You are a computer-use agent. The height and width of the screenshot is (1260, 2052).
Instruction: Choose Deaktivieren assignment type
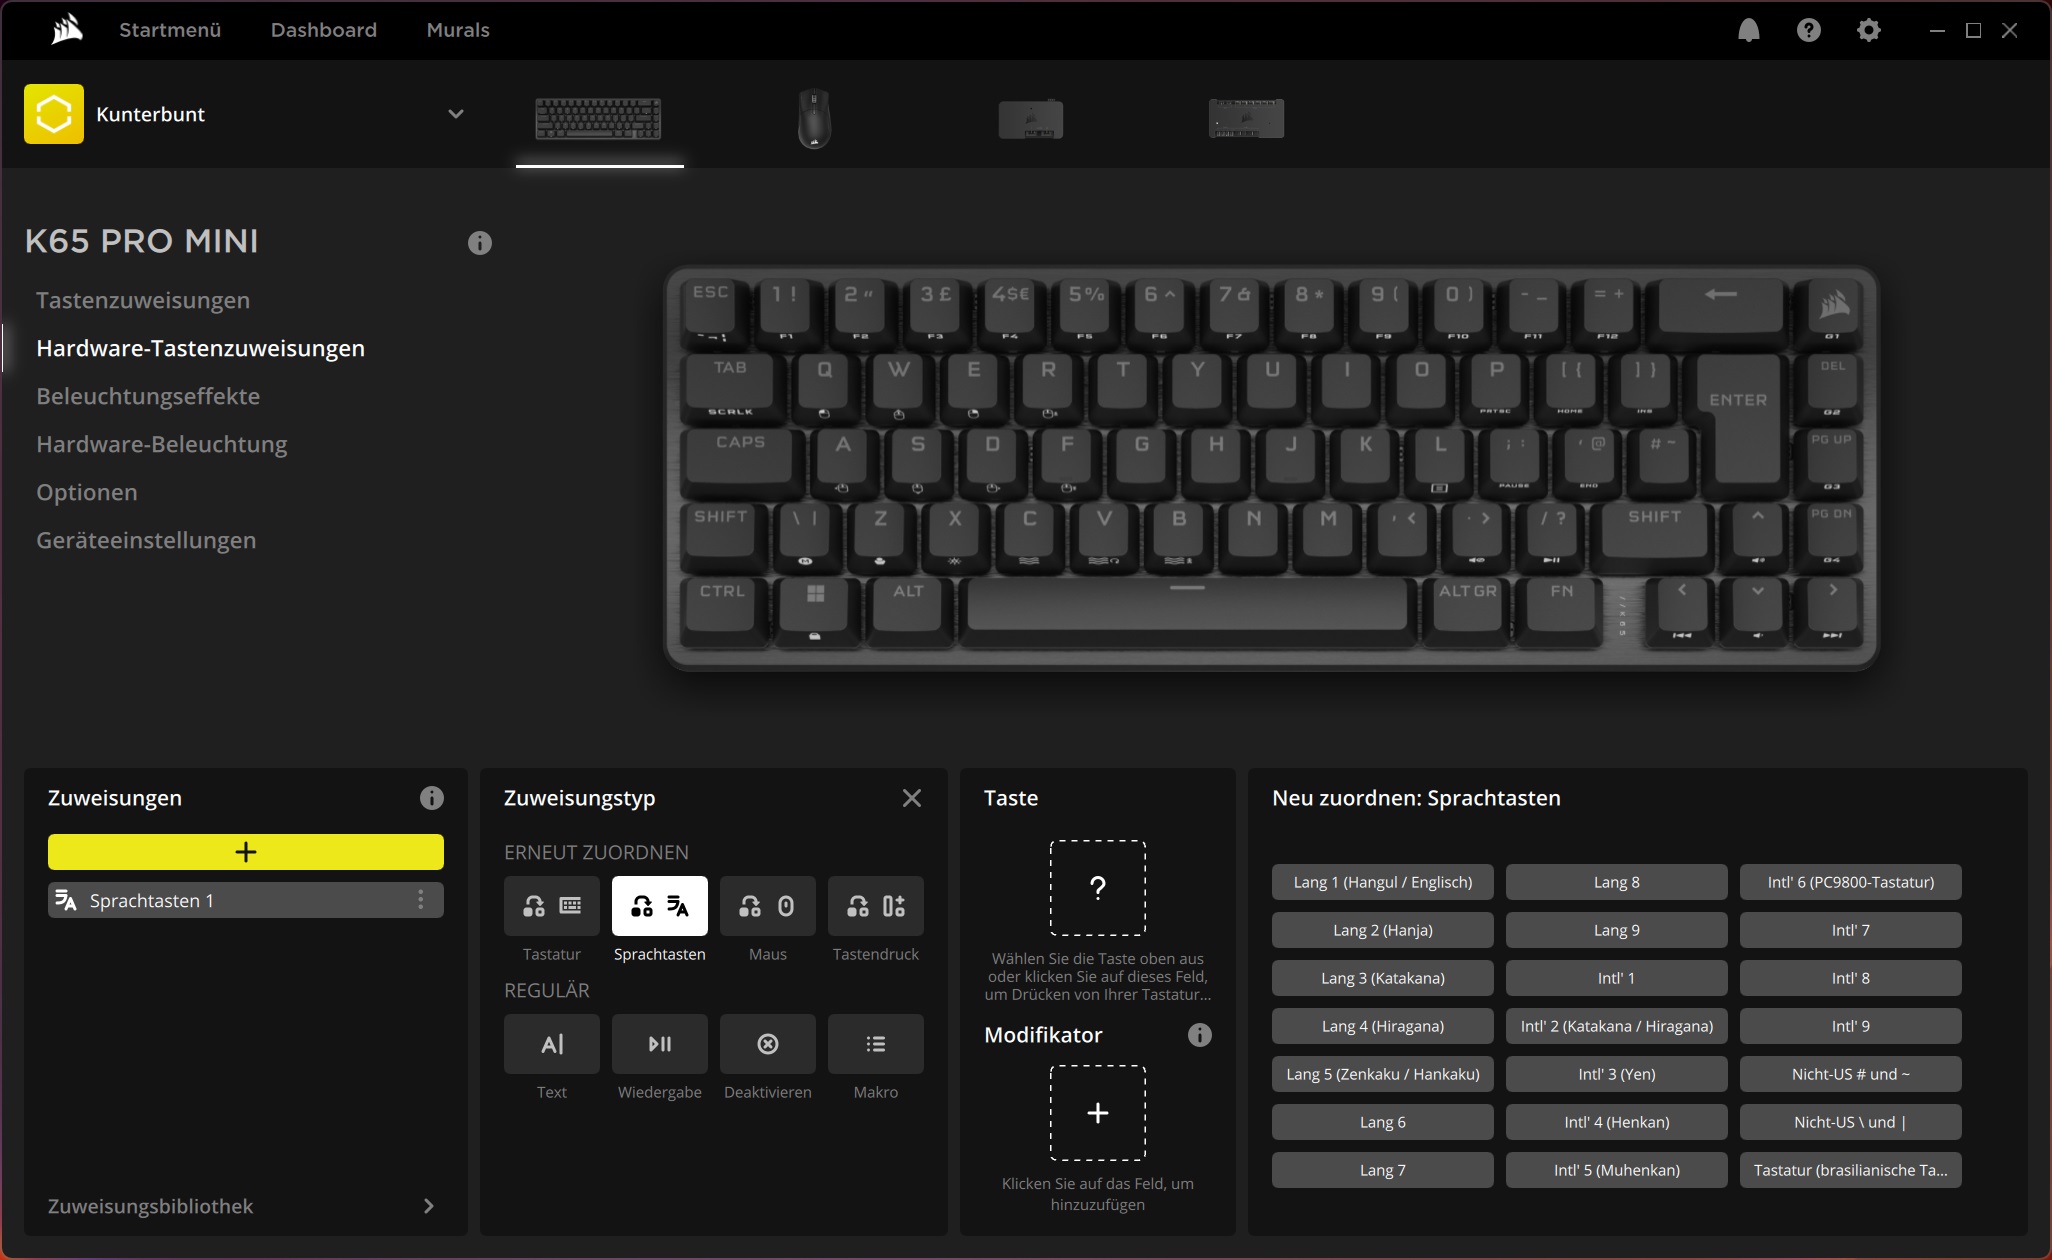coord(768,1044)
